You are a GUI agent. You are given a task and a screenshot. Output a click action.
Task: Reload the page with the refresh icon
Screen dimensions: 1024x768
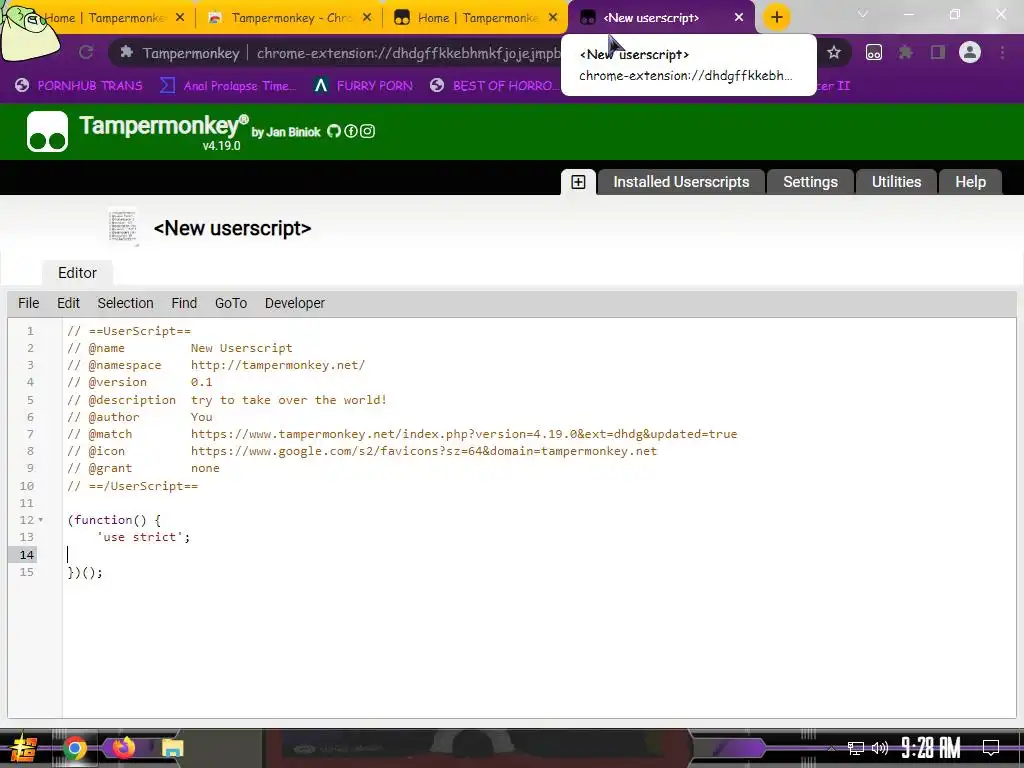pos(86,52)
